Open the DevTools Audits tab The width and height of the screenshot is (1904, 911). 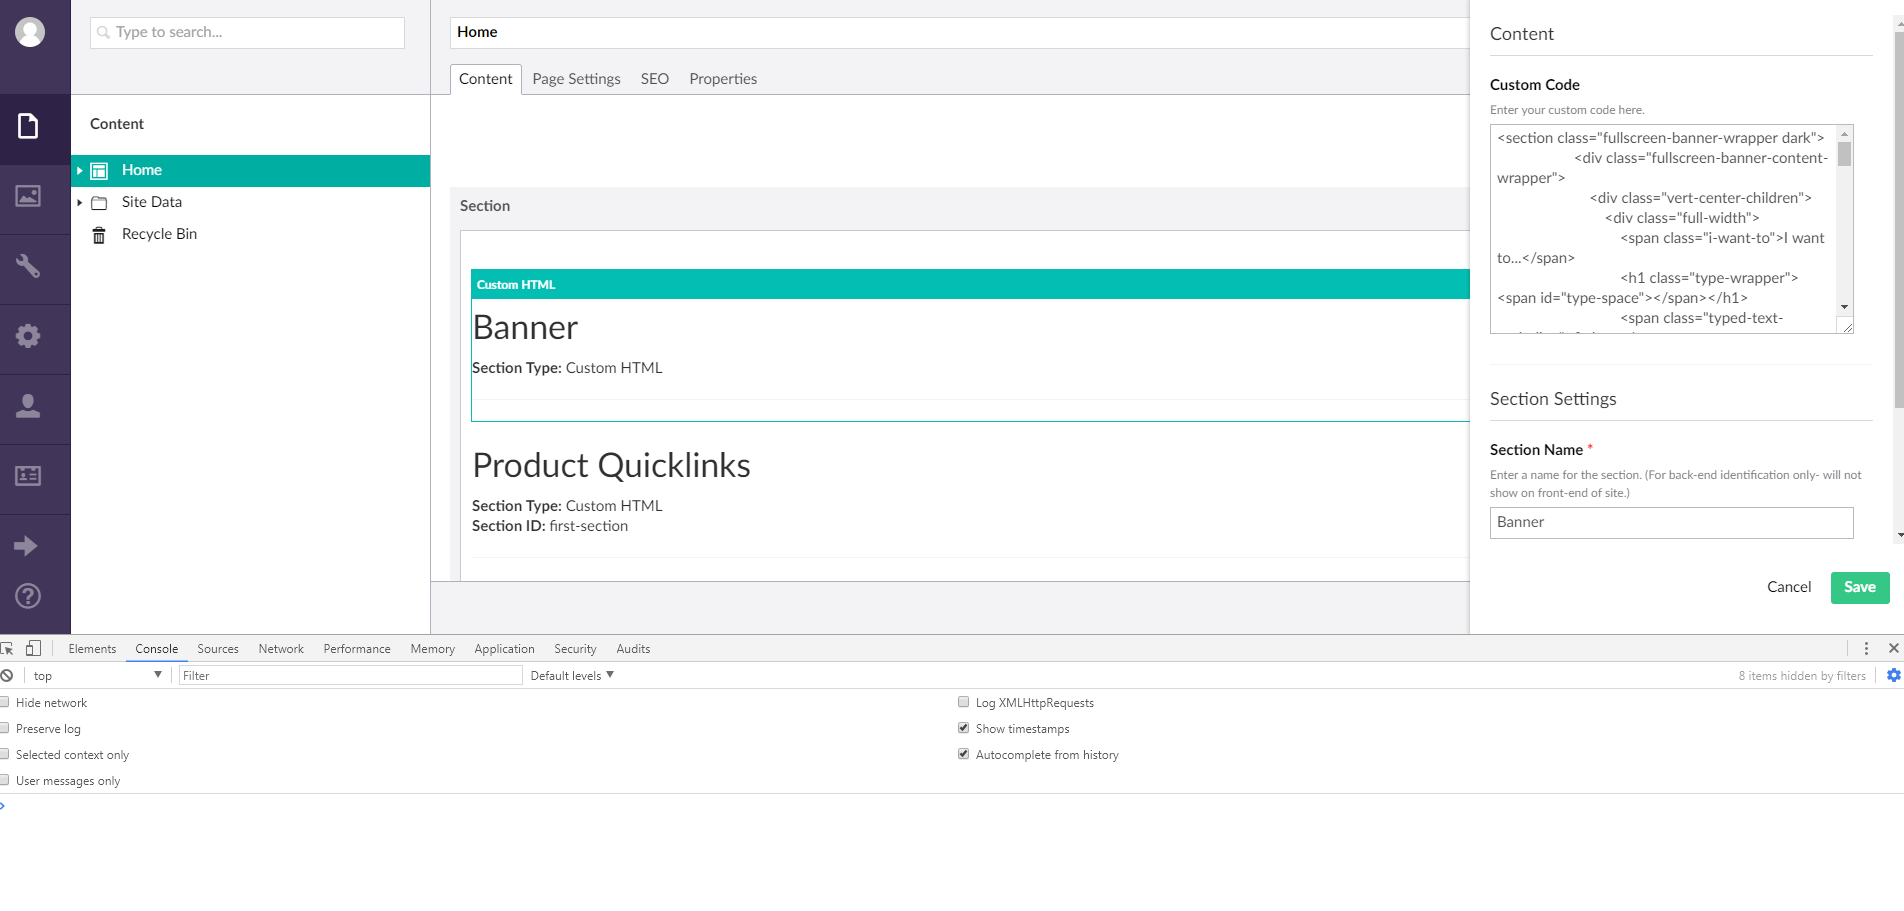[633, 649]
